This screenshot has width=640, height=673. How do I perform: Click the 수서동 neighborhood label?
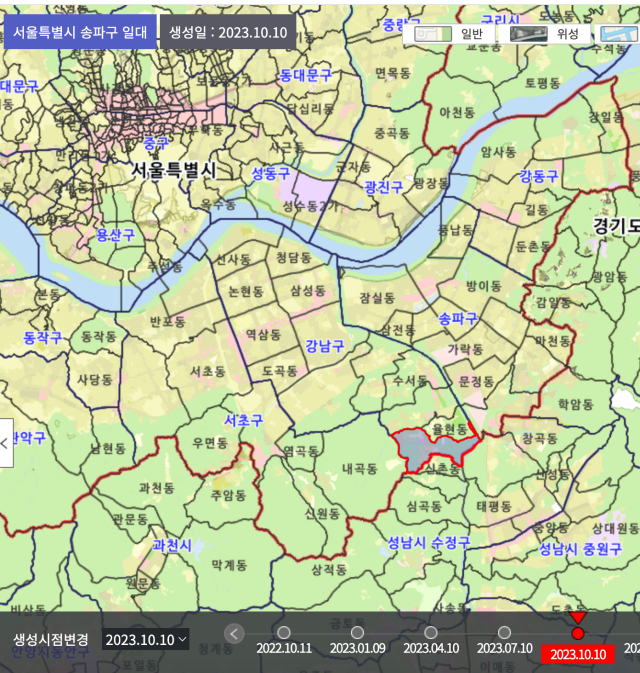point(410,380)
